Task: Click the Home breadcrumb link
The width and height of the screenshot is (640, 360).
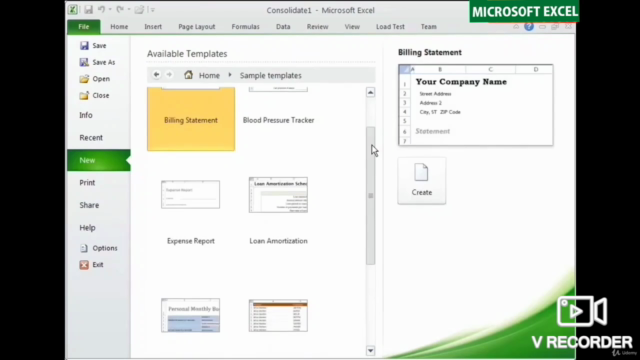Action: tap(209, 76)
